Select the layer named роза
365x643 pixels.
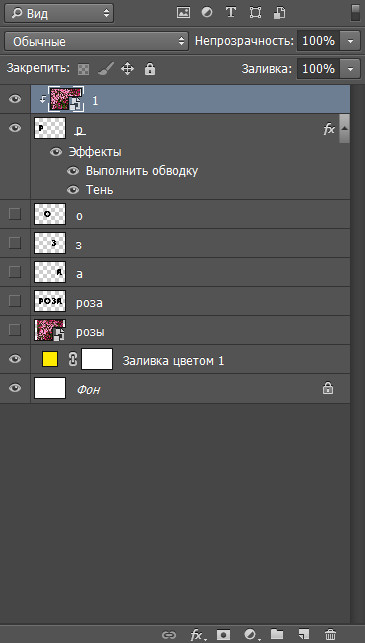89,303
